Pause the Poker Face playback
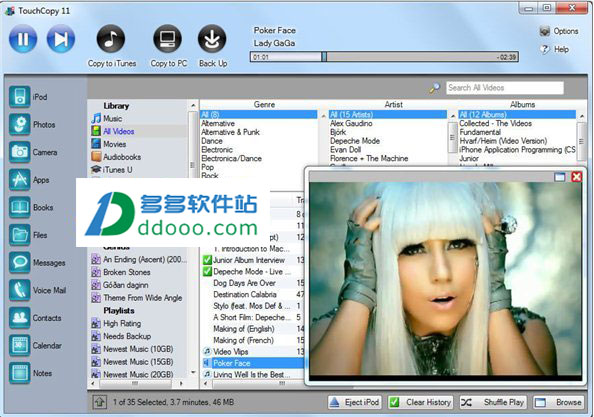 [23, 39]
